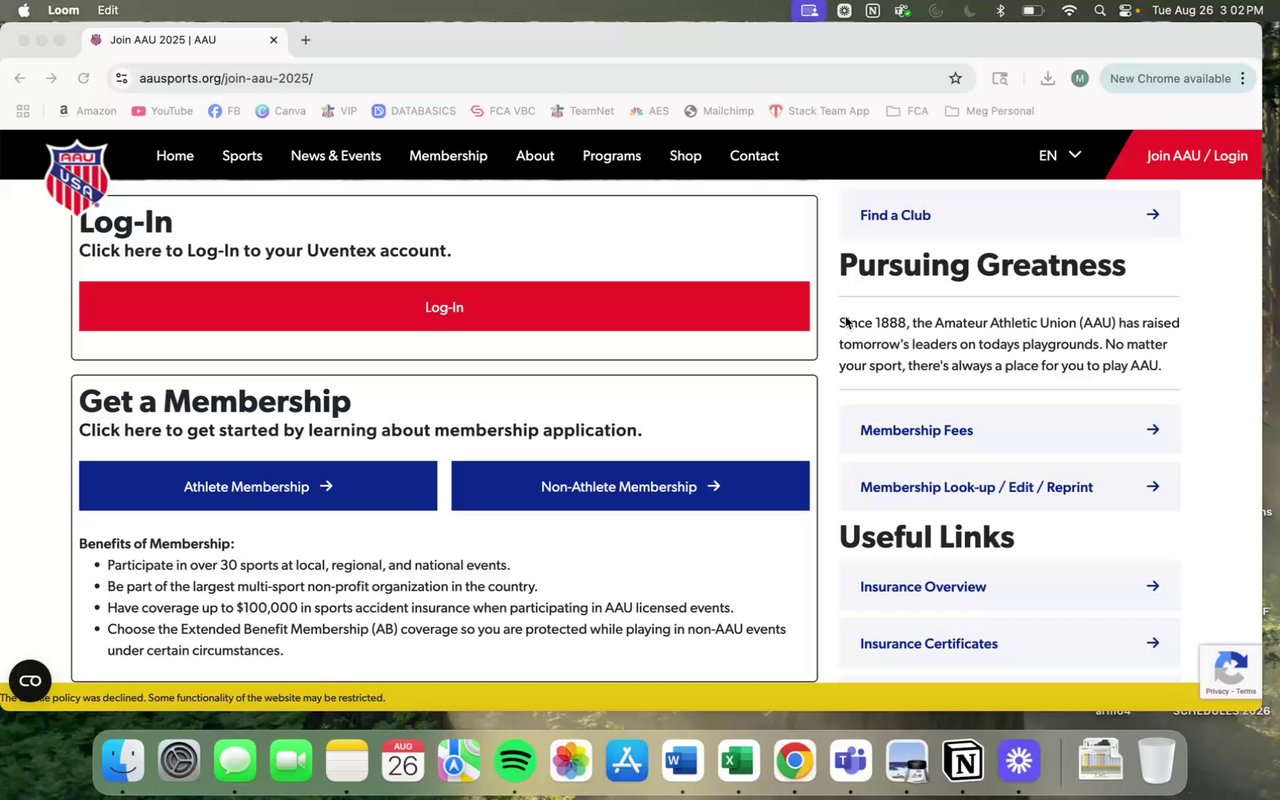Bookmark this page with the star icon
The image size is (1280, 800).
955,78
